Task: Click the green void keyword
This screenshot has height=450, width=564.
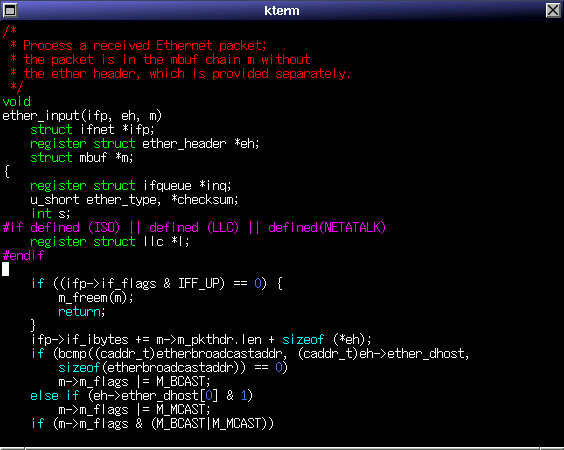Action: click(17, 101)
